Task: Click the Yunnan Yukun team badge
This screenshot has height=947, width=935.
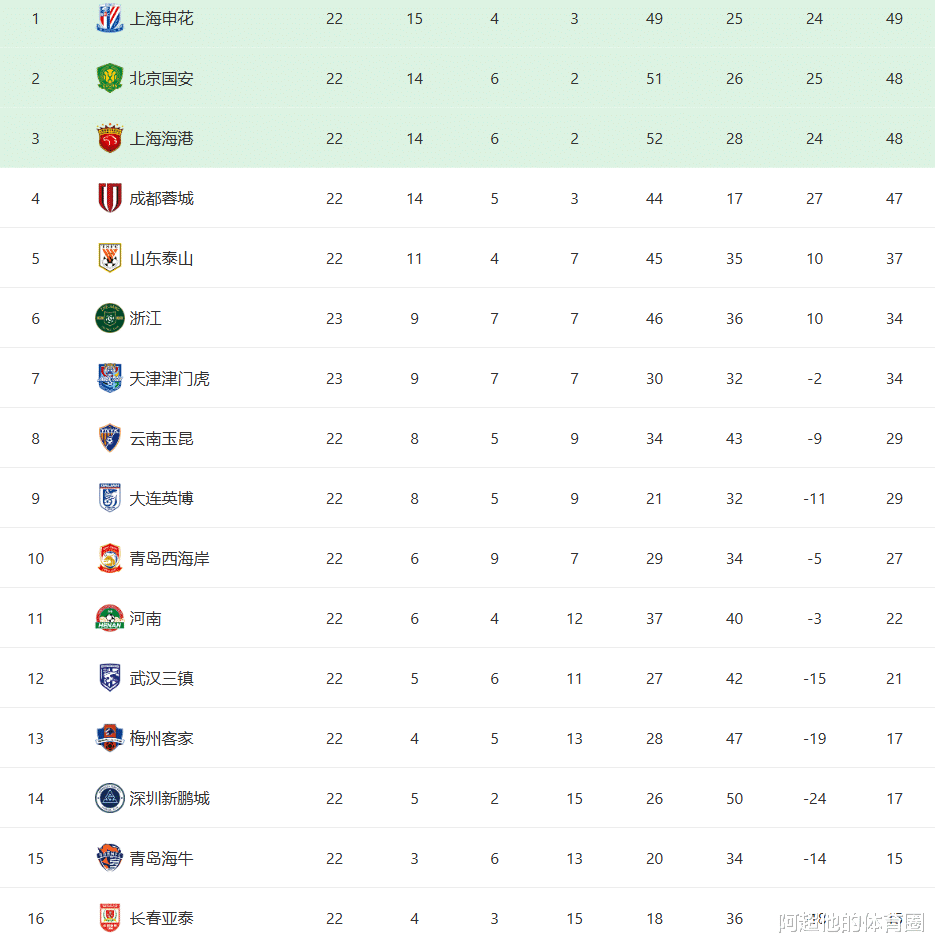Action: 109,439
